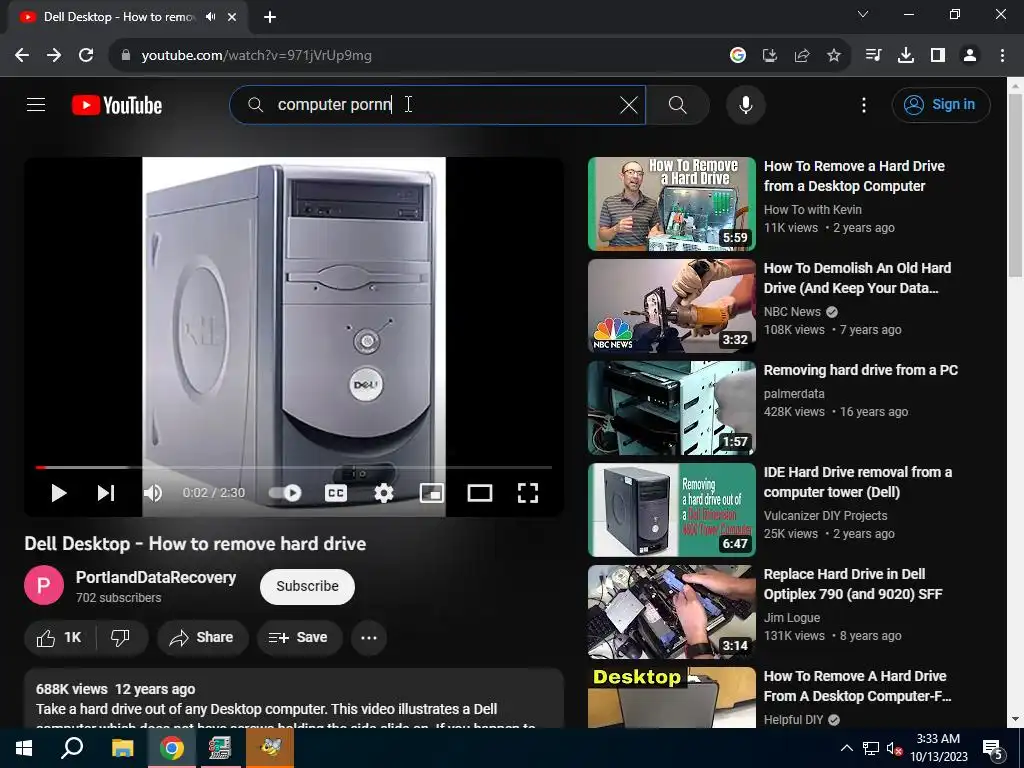This screenshot has height=768, width=1024.
Task: Go back in Chrome
Action: (22, 56)
